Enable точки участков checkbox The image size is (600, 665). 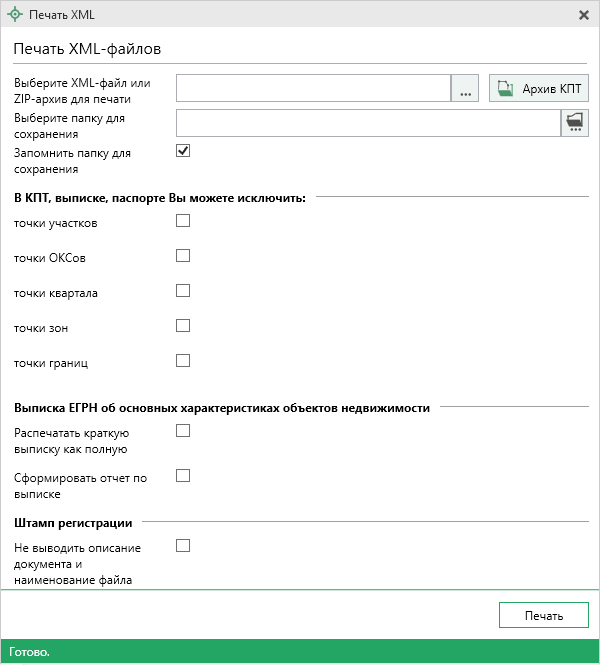coord(183,221)
